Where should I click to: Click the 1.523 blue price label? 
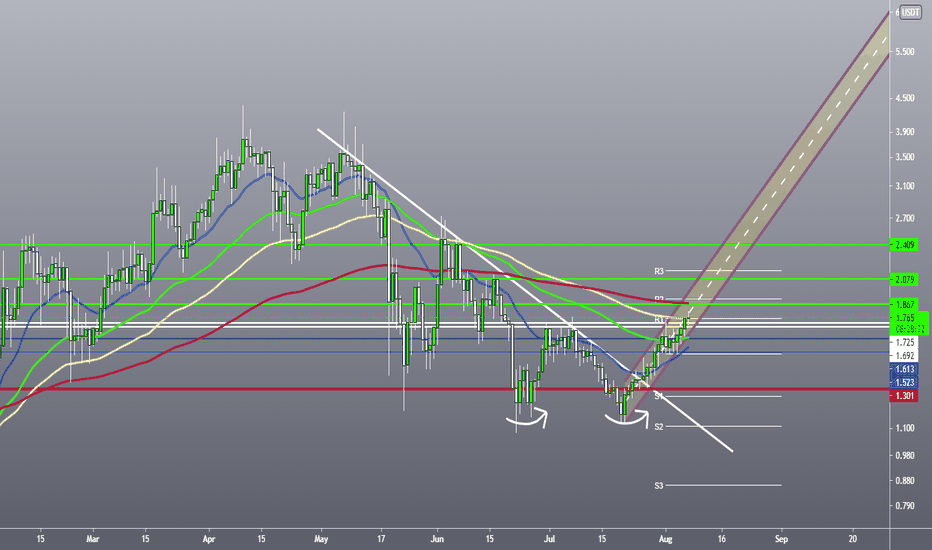coord(903,382)
